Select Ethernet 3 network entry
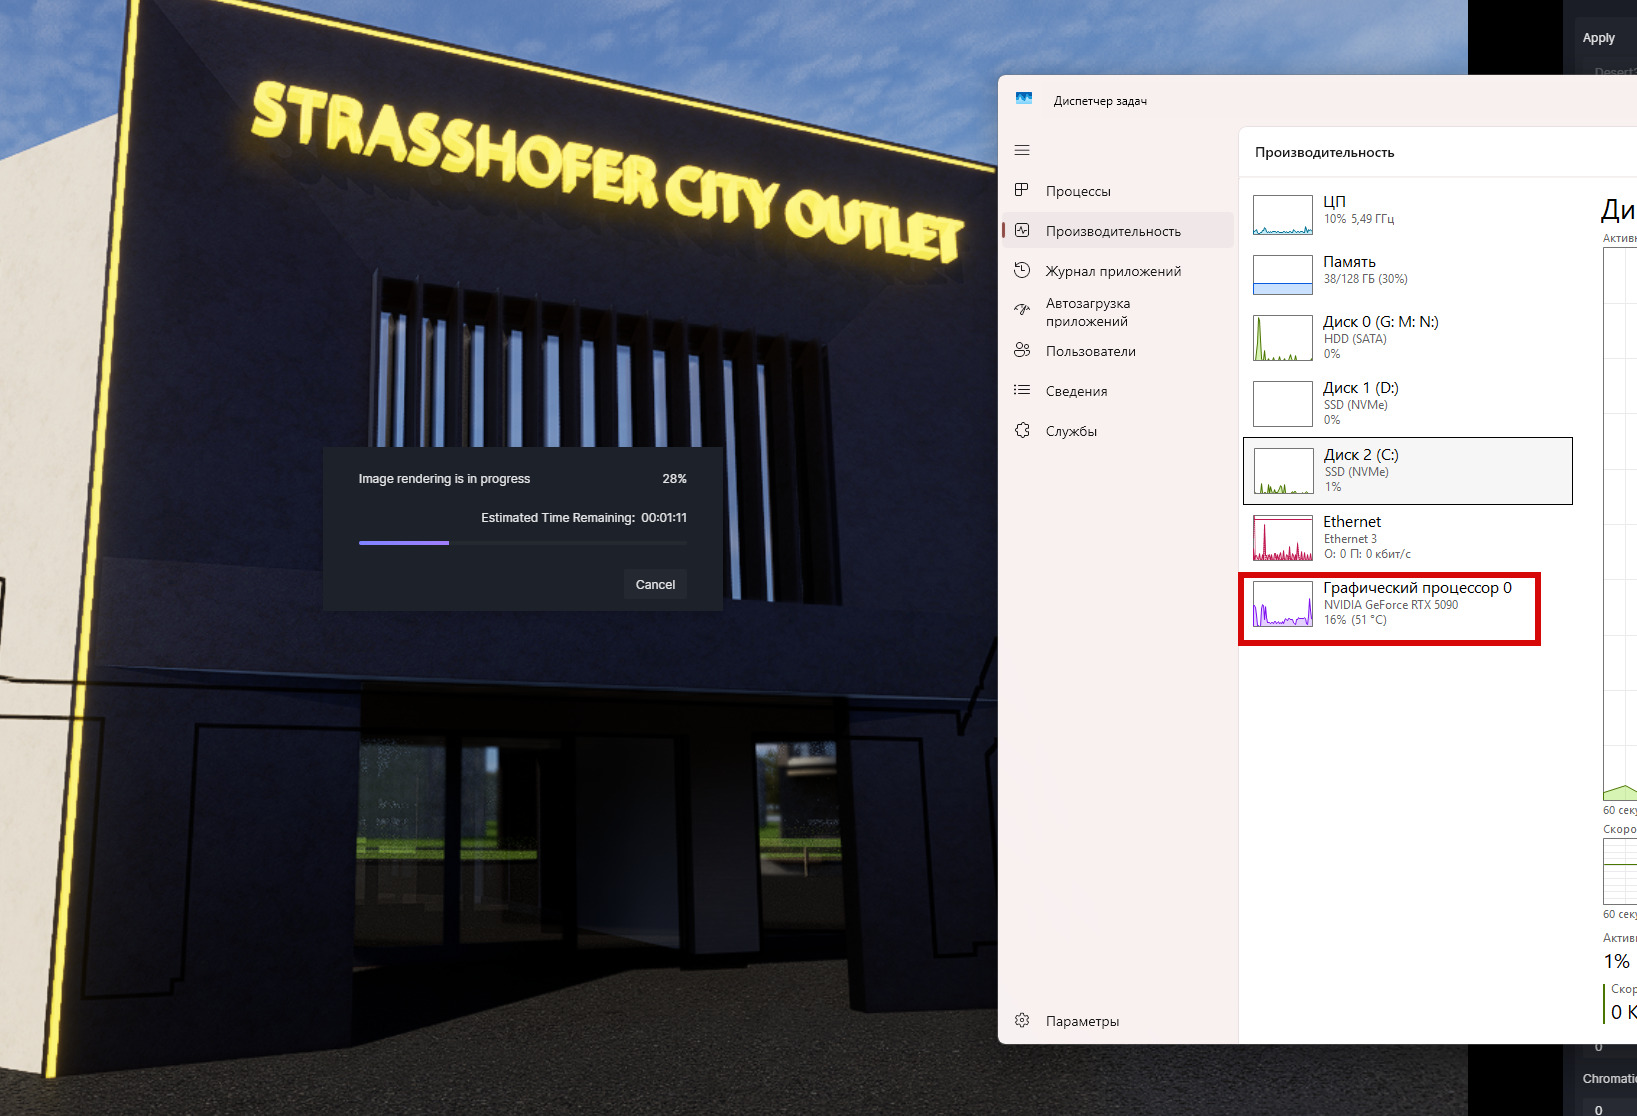The height and width of the screenshot is (1116, 1637). tap(1408, 537)
